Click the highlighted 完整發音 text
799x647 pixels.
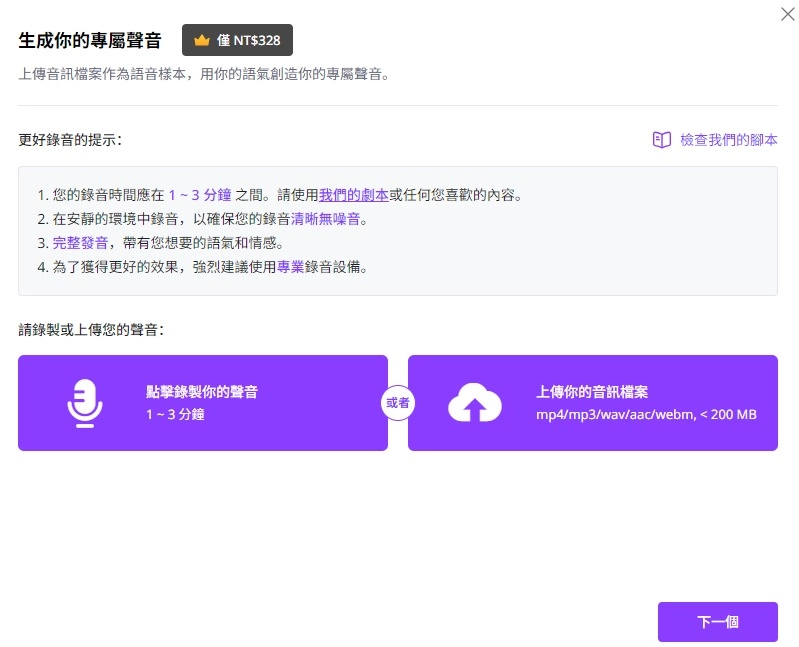click(x=72, y=243)
